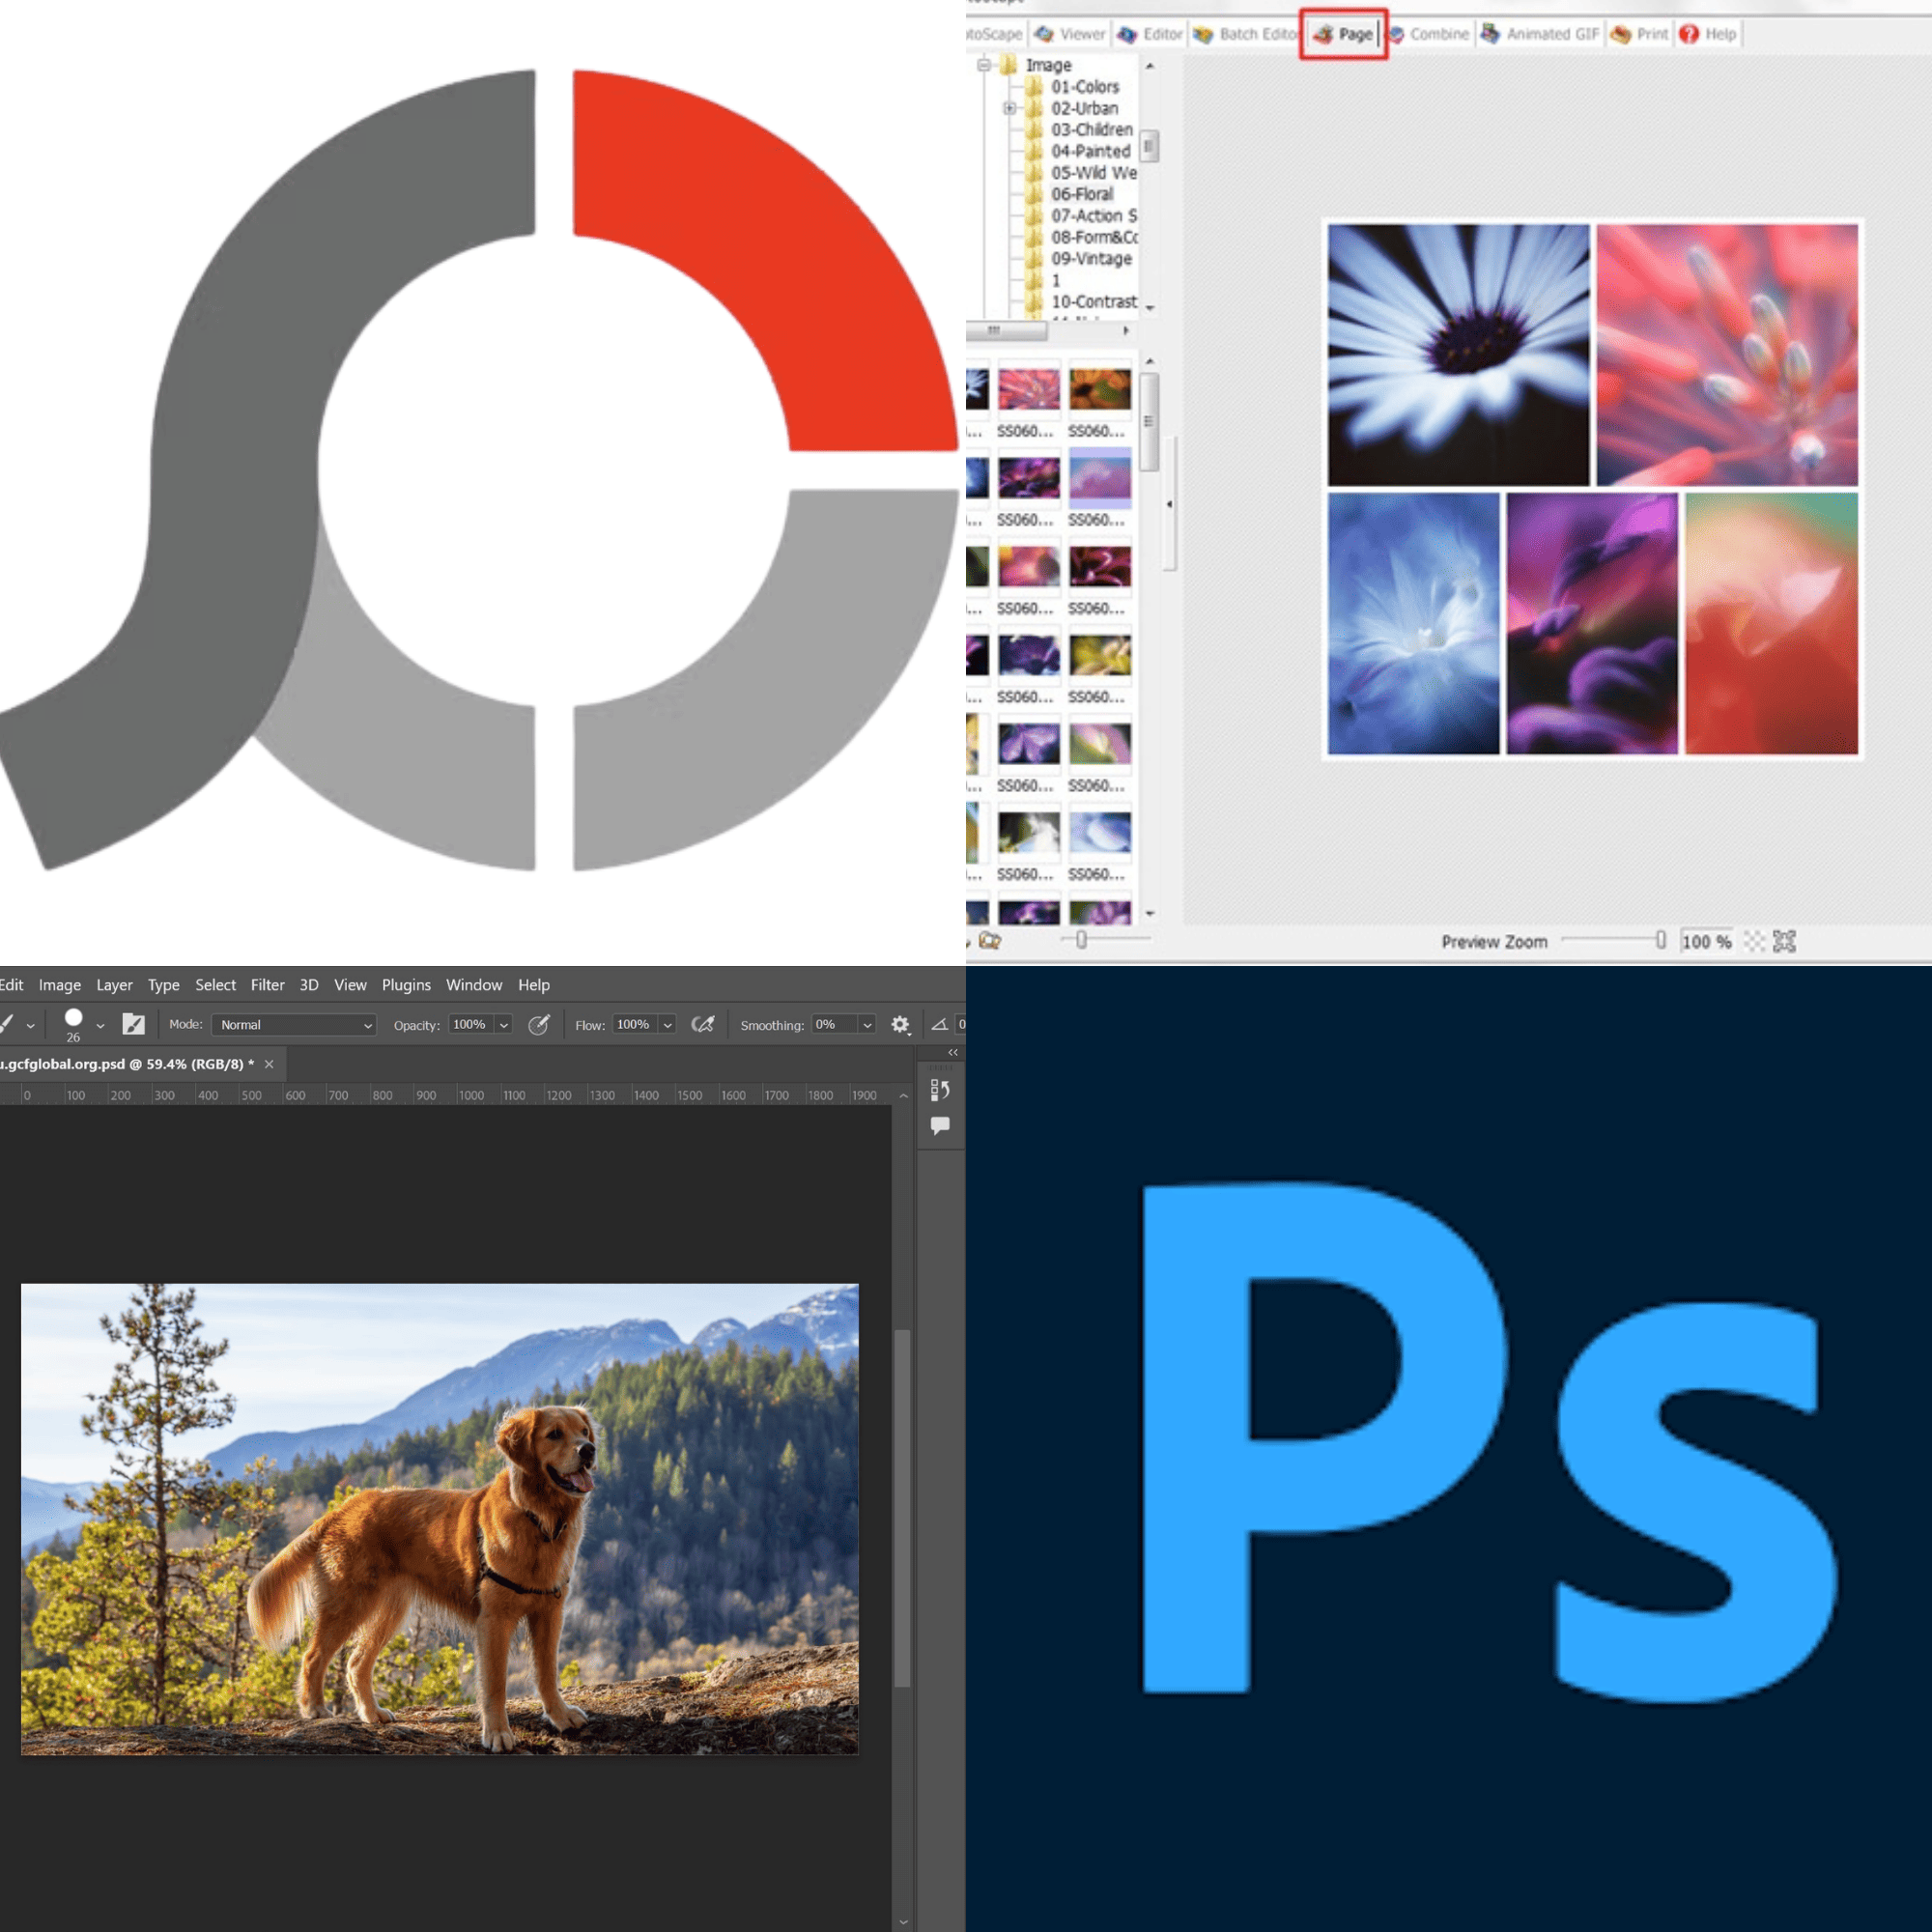This screenshot has width=1932, height=1932.
Task: Click the Animated GIF tab
Action: point(1540,34)
